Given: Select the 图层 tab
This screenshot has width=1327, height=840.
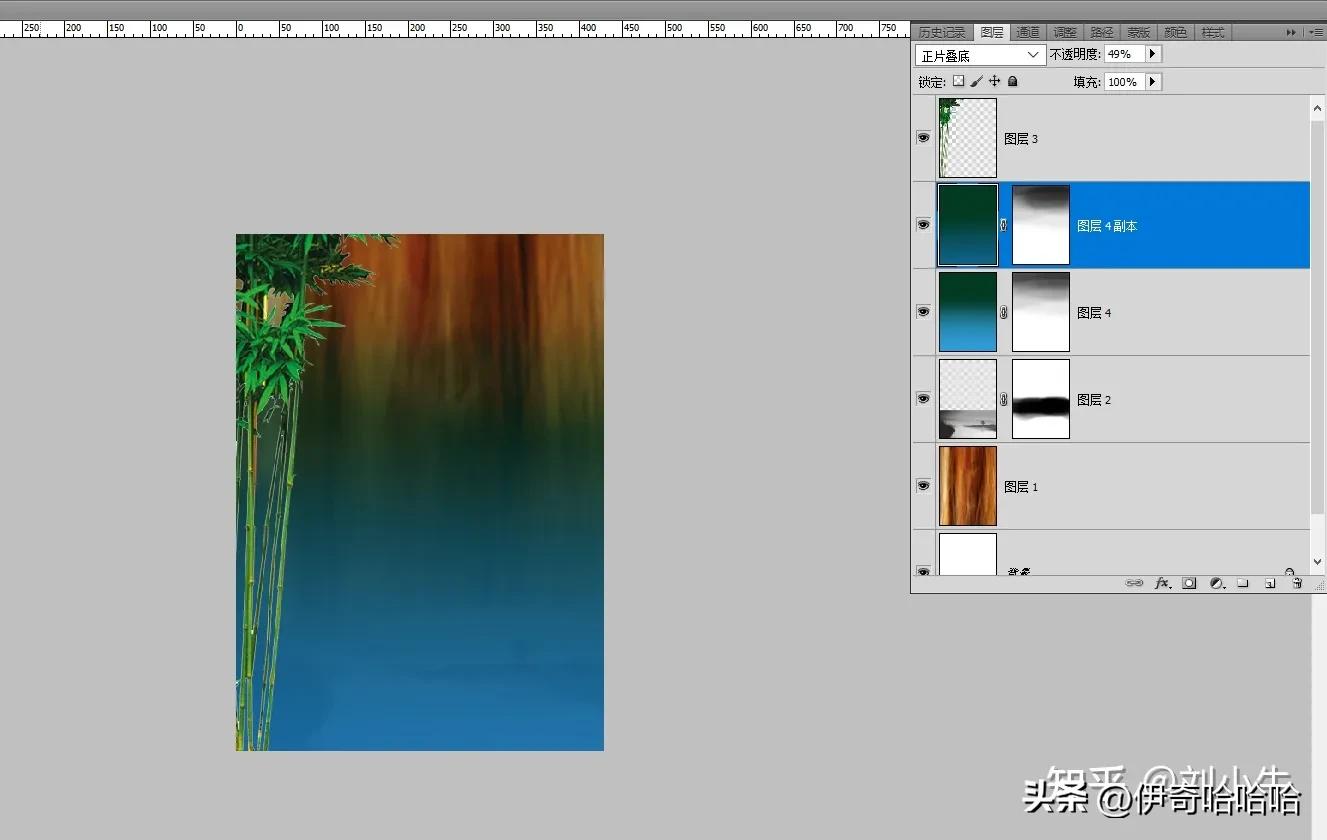Looking at the screenshot, I should pos(992,33).
